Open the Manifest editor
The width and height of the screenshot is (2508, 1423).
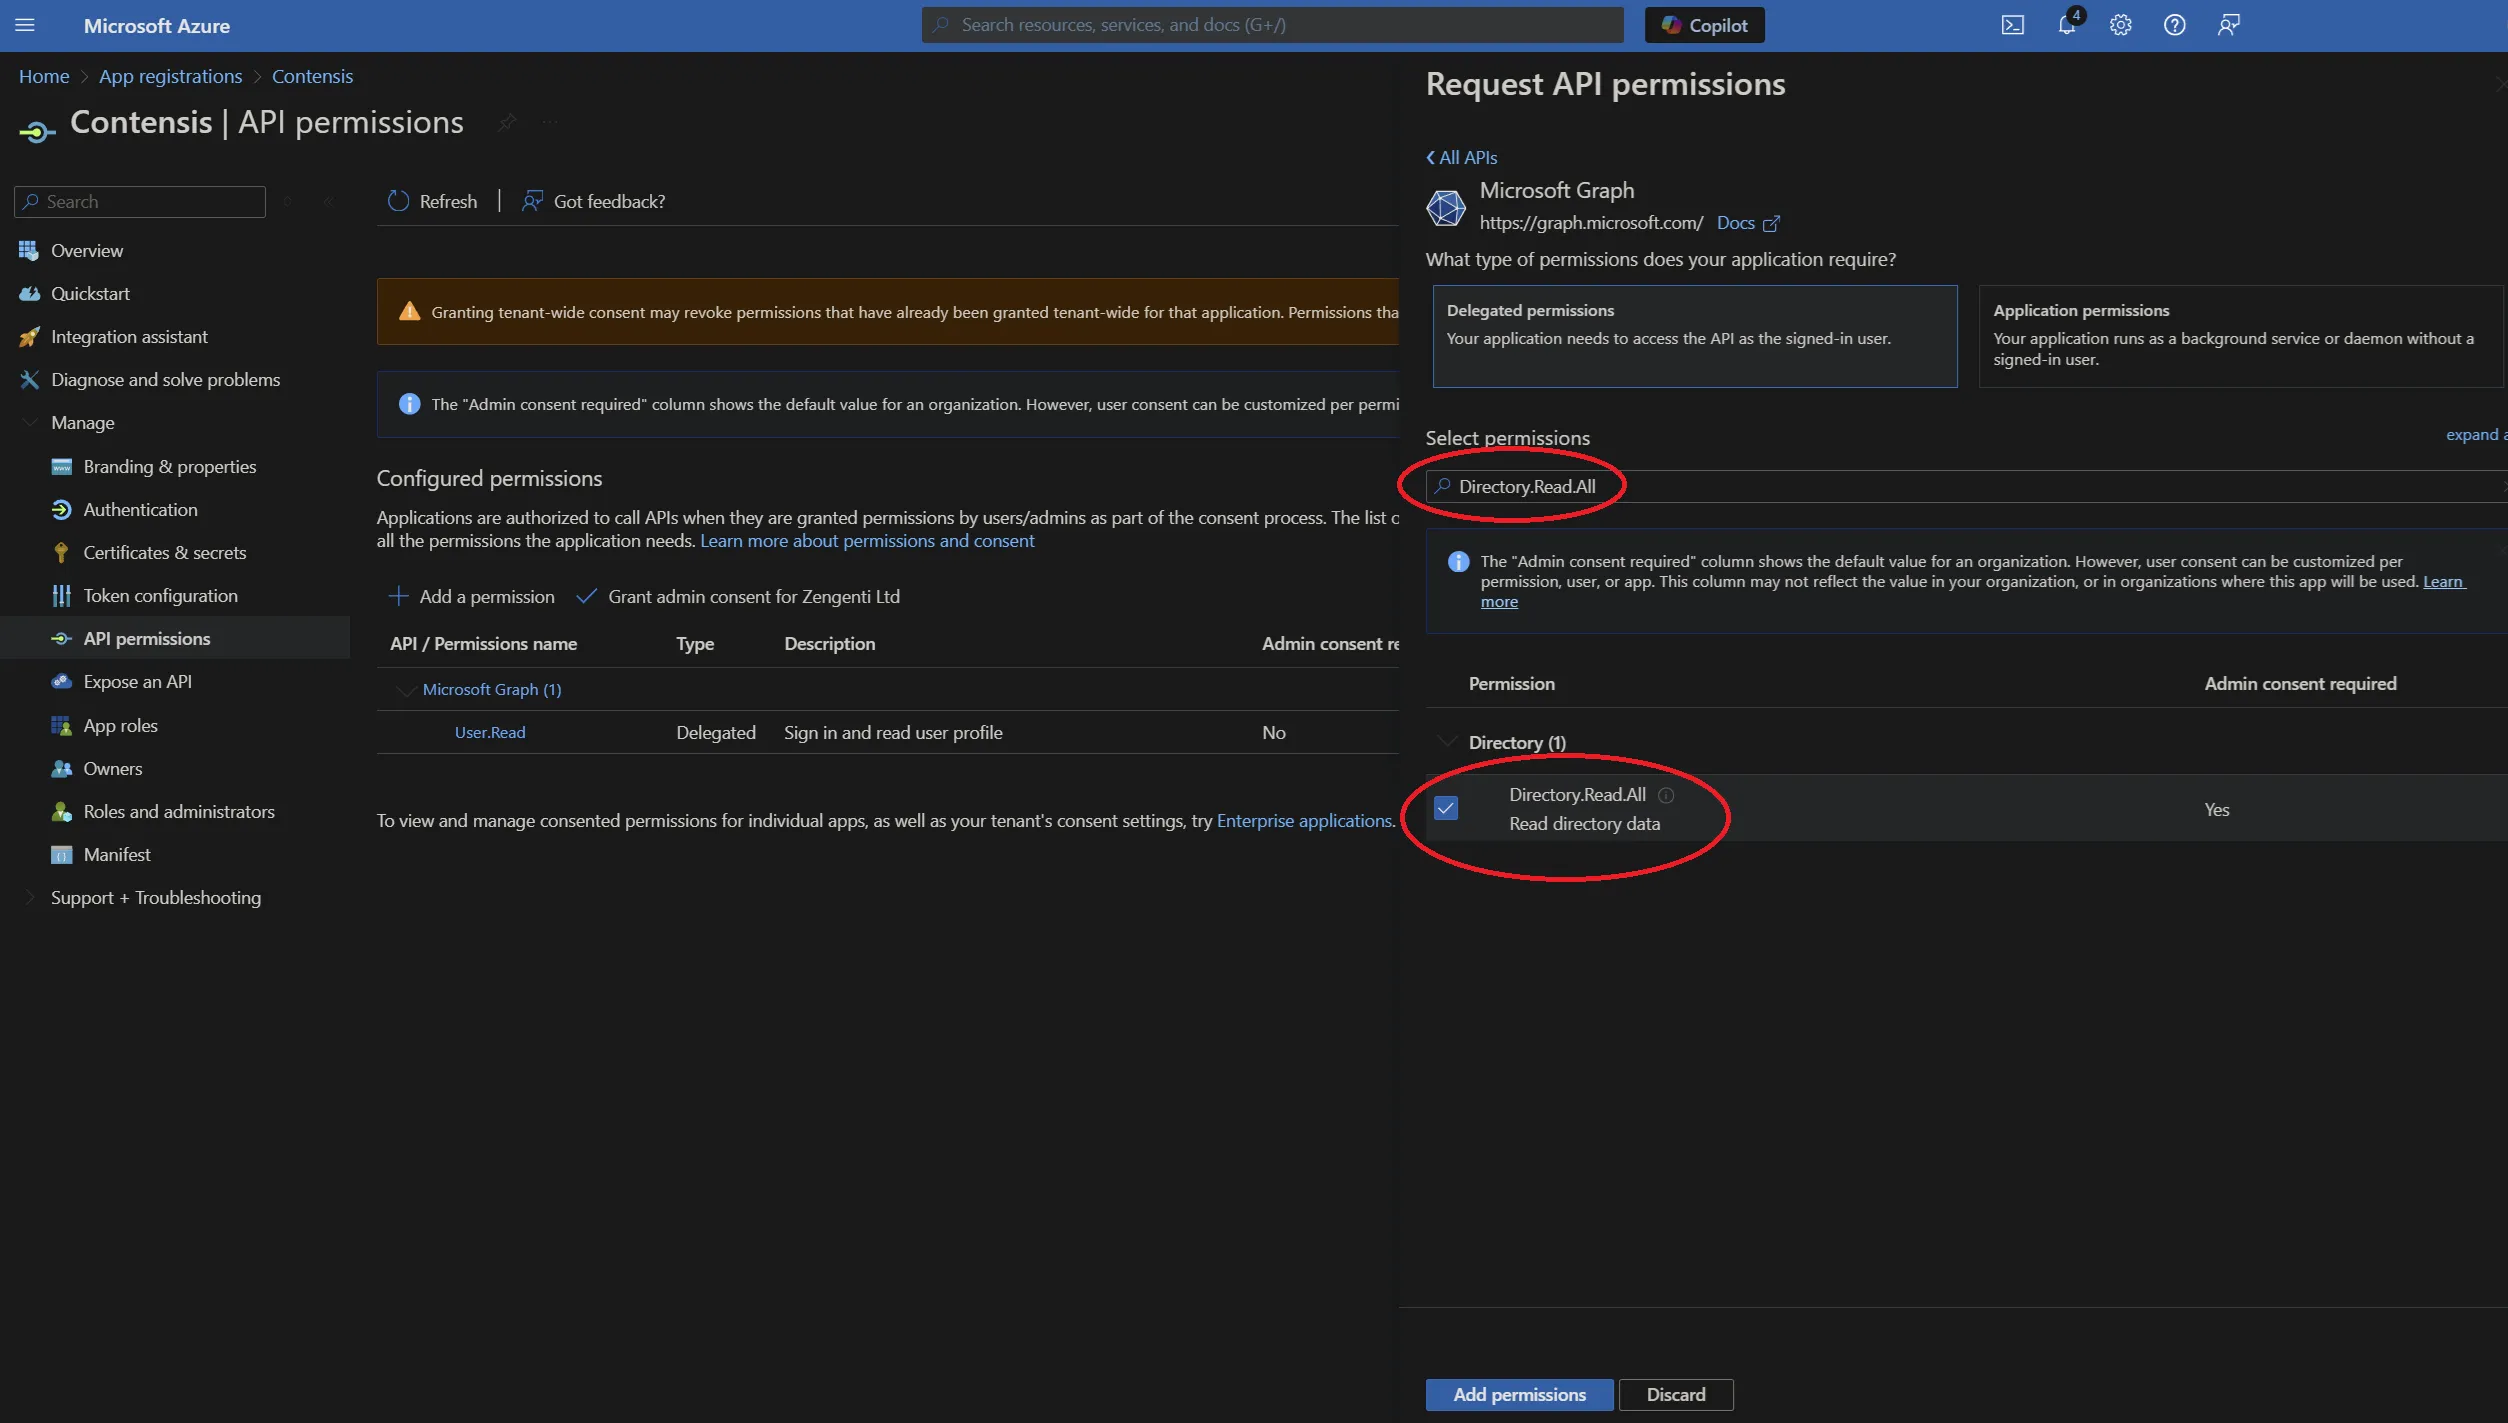[116, 854]
